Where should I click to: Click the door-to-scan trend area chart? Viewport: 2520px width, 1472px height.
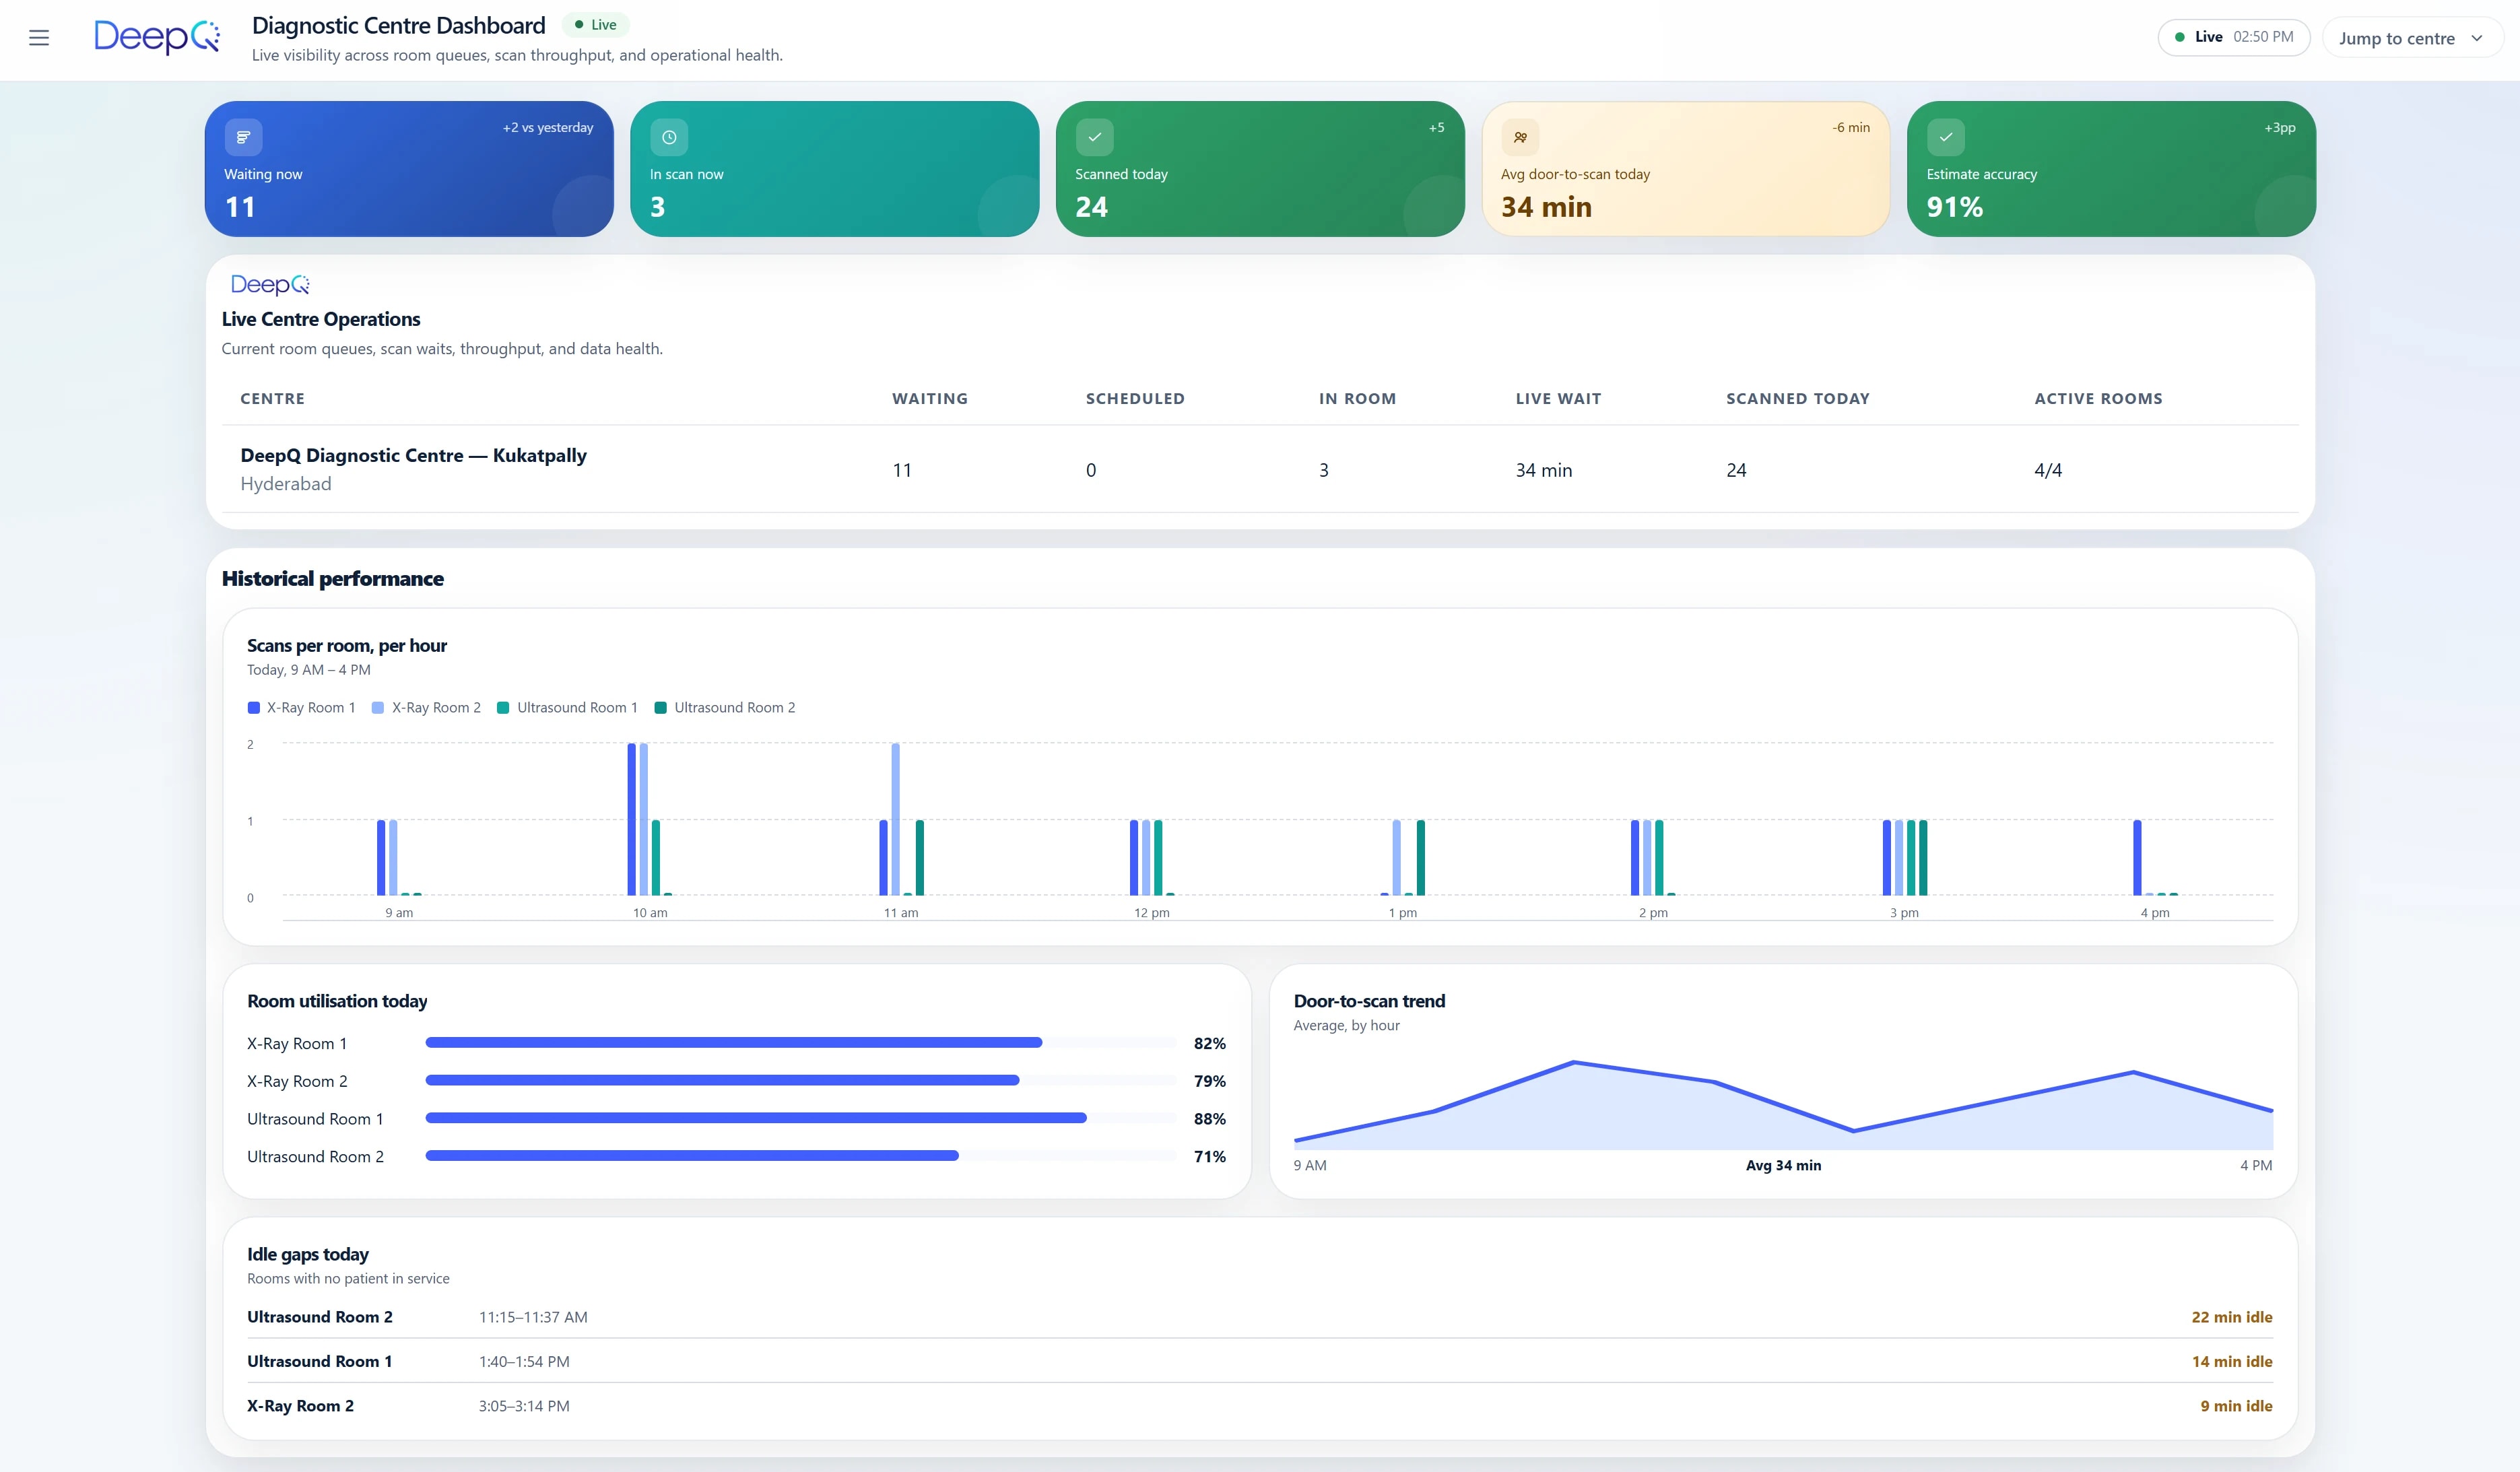pyautogui.click(x=1783, y=1105)
